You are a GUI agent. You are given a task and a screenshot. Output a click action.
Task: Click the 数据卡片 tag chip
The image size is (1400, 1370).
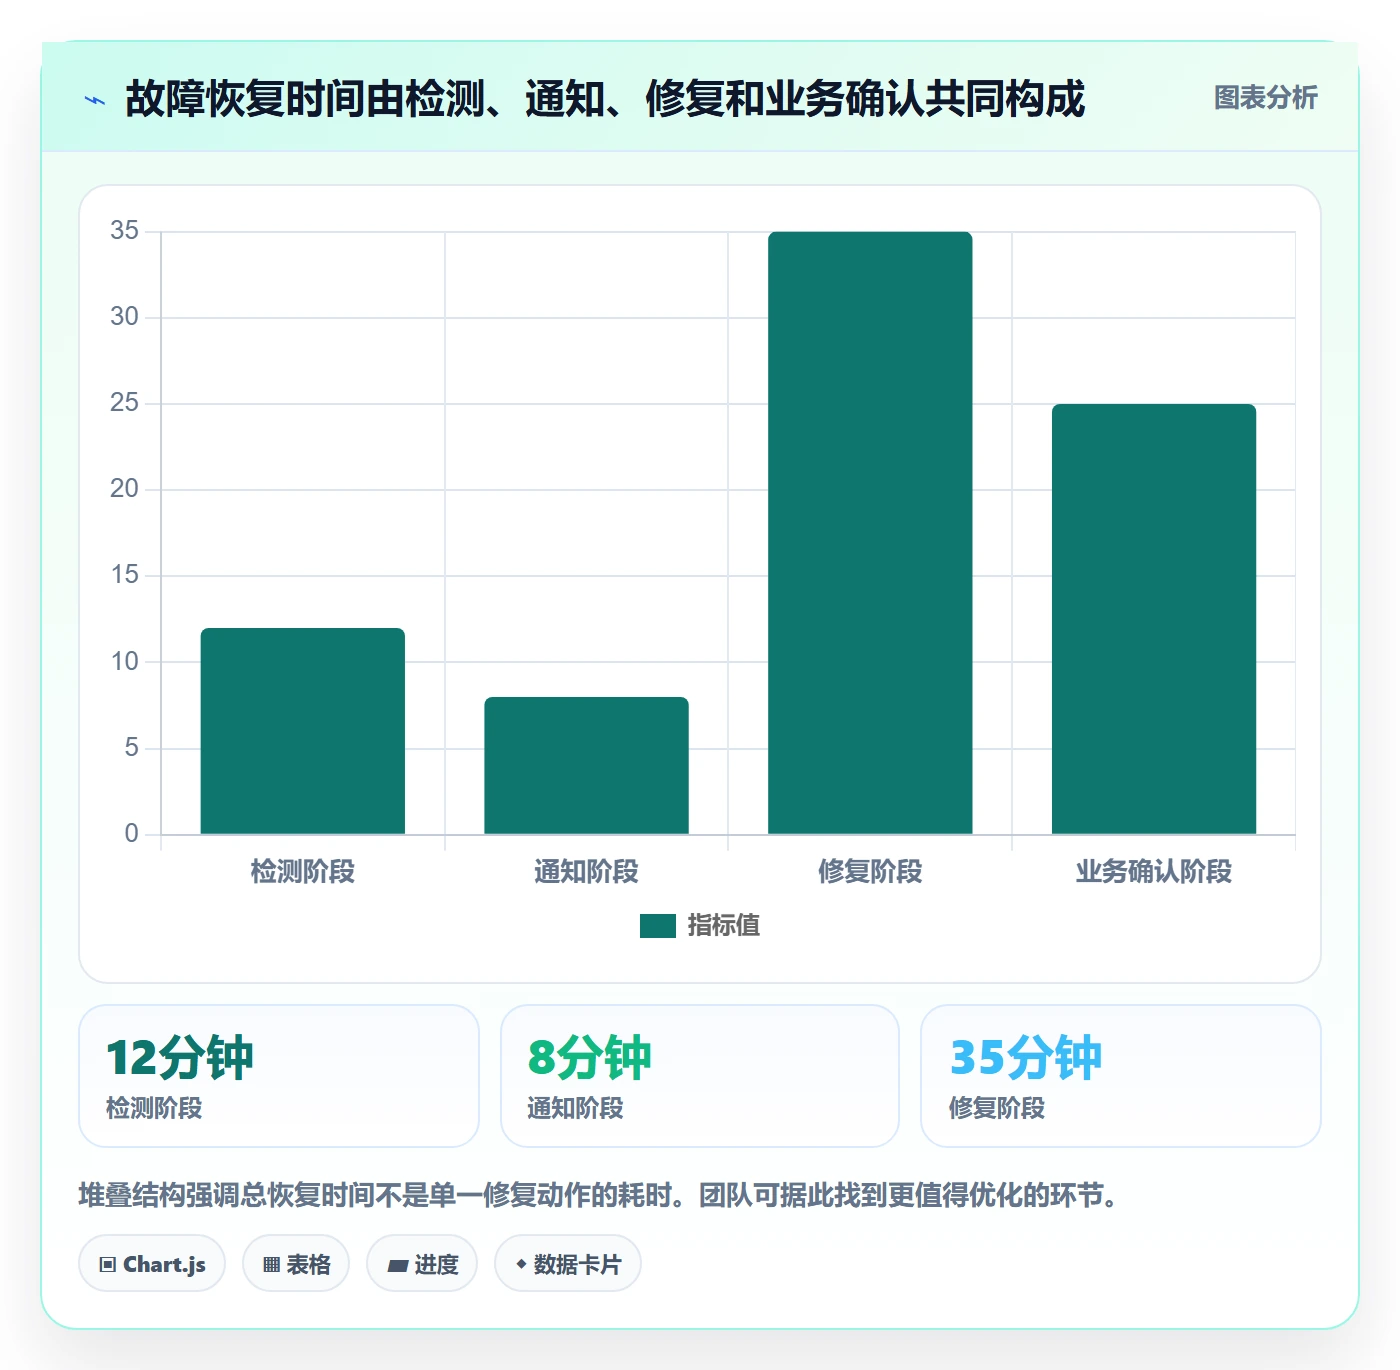(568, 1264)
